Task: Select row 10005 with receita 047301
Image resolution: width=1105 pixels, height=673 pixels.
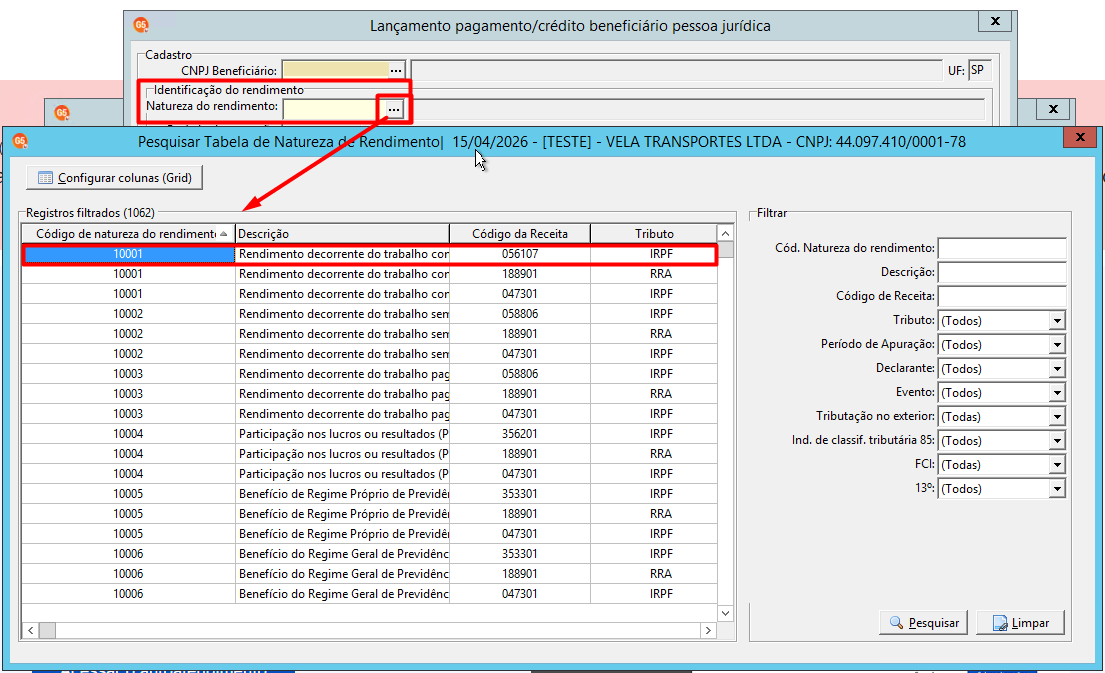Action: coord(369,533)
